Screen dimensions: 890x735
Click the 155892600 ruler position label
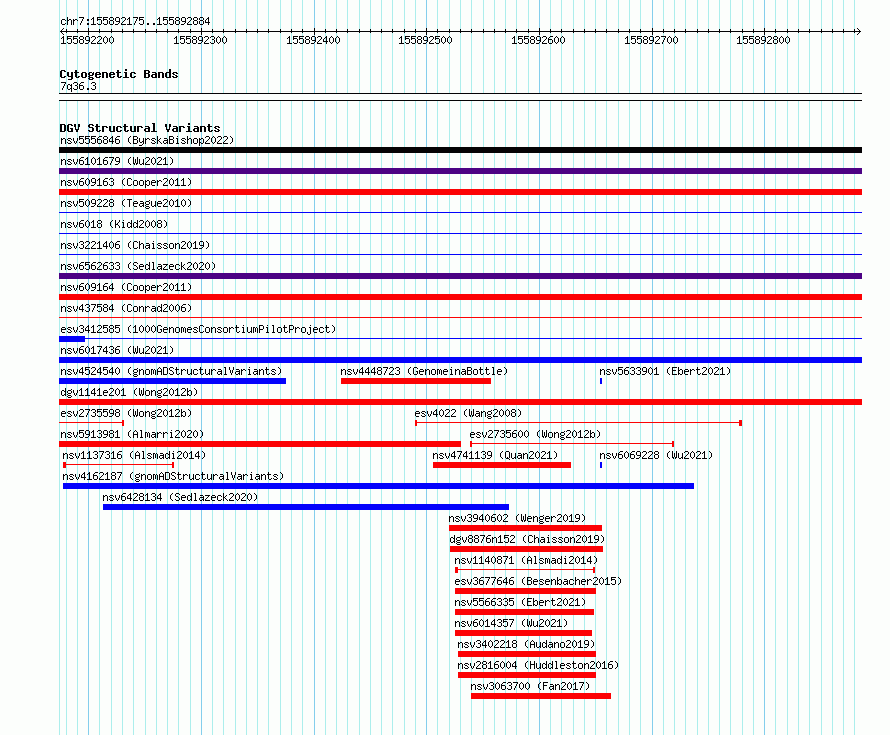tap(538, 40)
